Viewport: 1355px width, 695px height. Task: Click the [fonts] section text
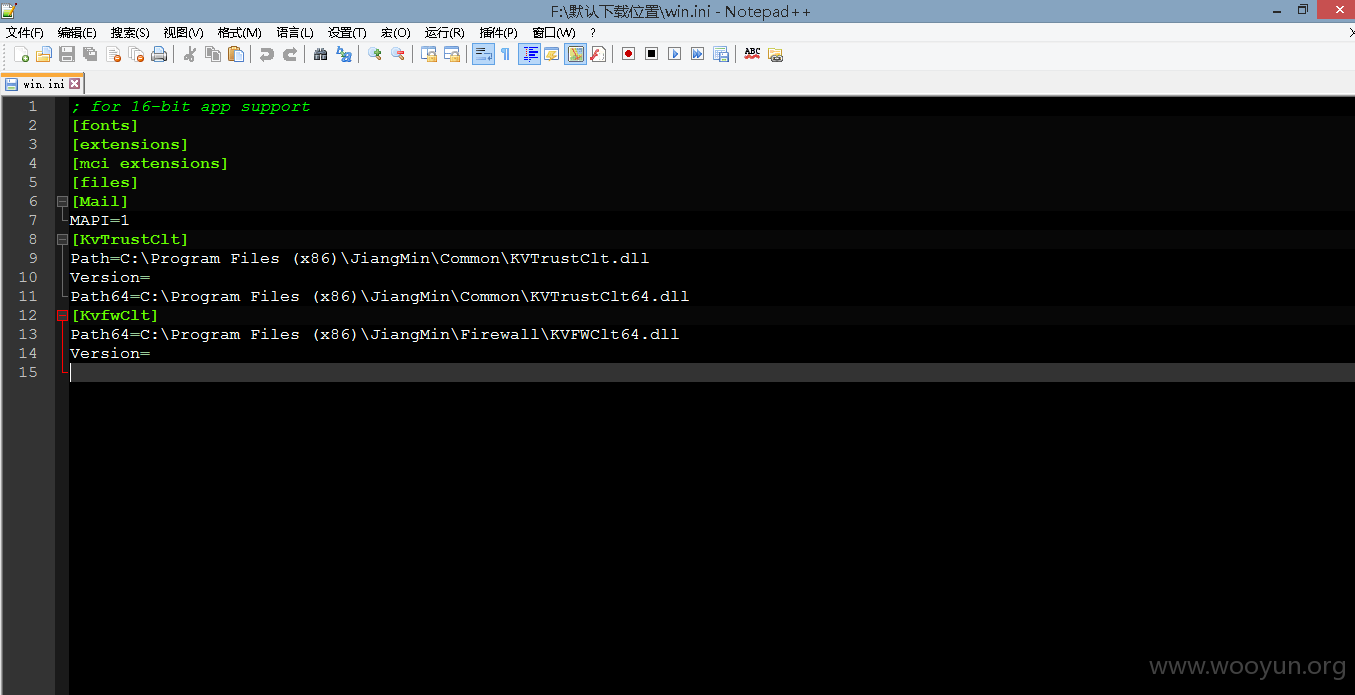pyautogui.click(x=105, y=125)
